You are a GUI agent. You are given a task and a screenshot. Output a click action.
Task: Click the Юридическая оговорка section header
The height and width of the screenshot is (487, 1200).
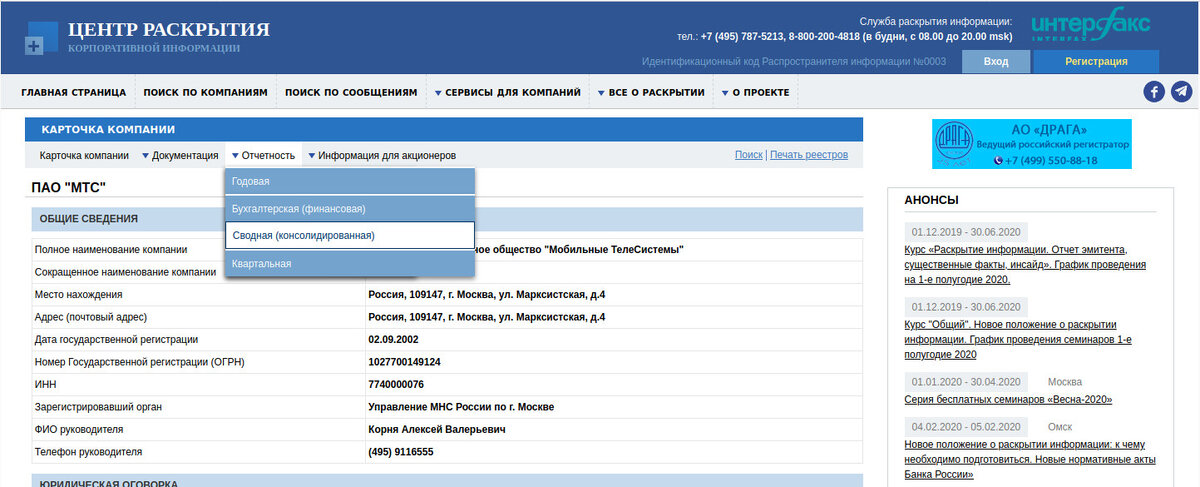[446, 481]
